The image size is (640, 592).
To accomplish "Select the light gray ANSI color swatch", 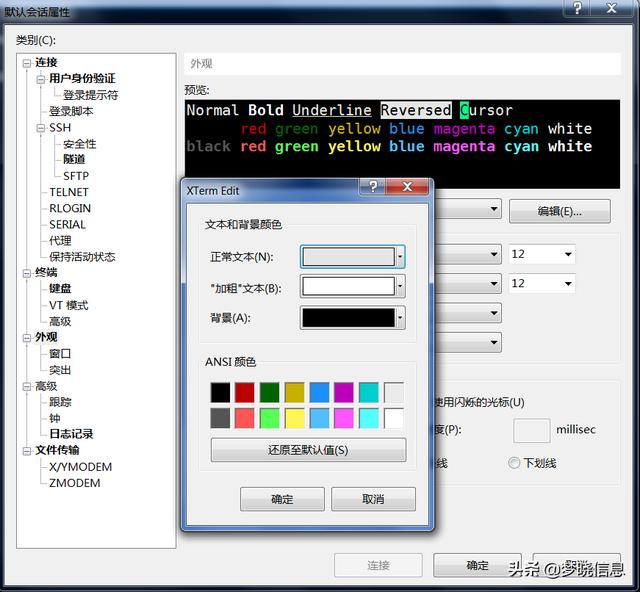I will pos(394,392).
